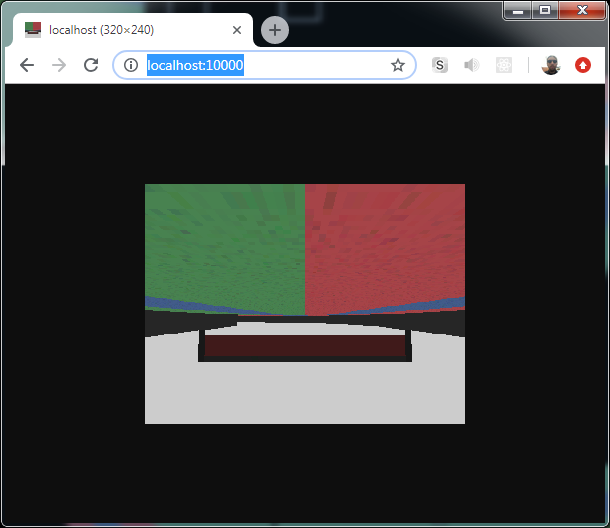Image resolution: width=610 pixels, height=528 pixels.
Task: Maximize the browser window
Action: (x=545, y=10)
